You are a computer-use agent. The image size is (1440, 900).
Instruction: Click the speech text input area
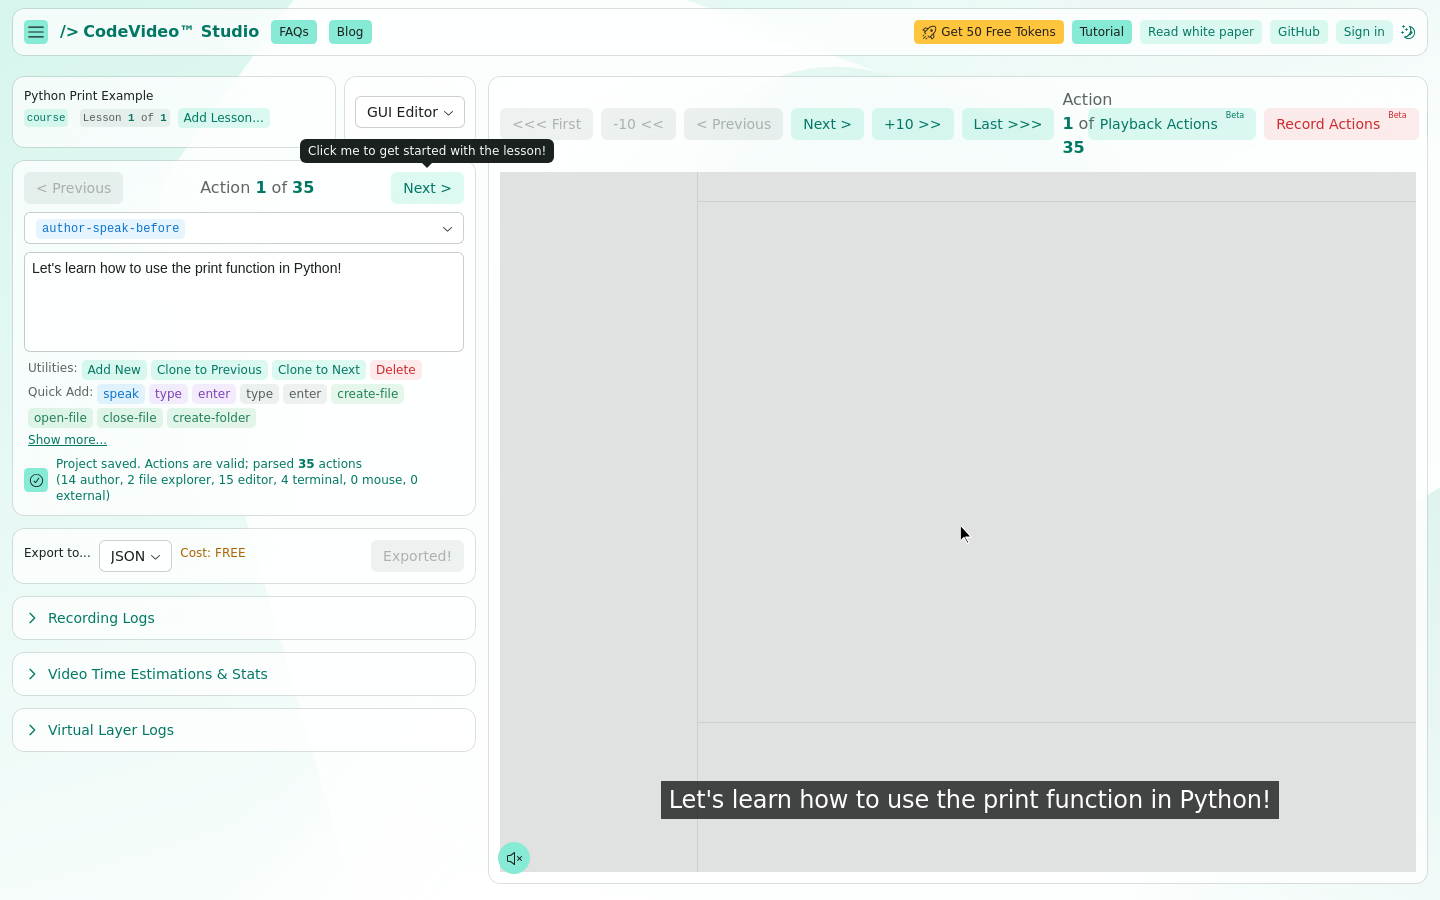(244, 302)
